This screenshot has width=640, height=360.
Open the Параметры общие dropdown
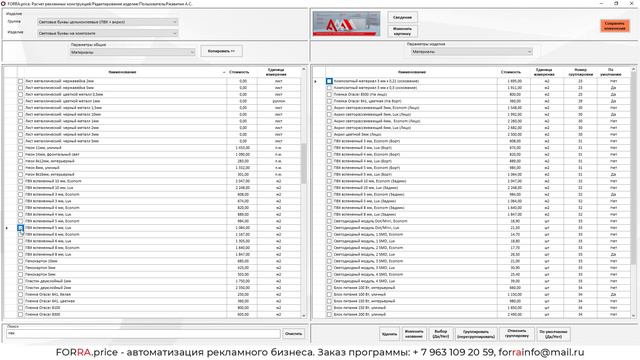[x=132, y=52]
